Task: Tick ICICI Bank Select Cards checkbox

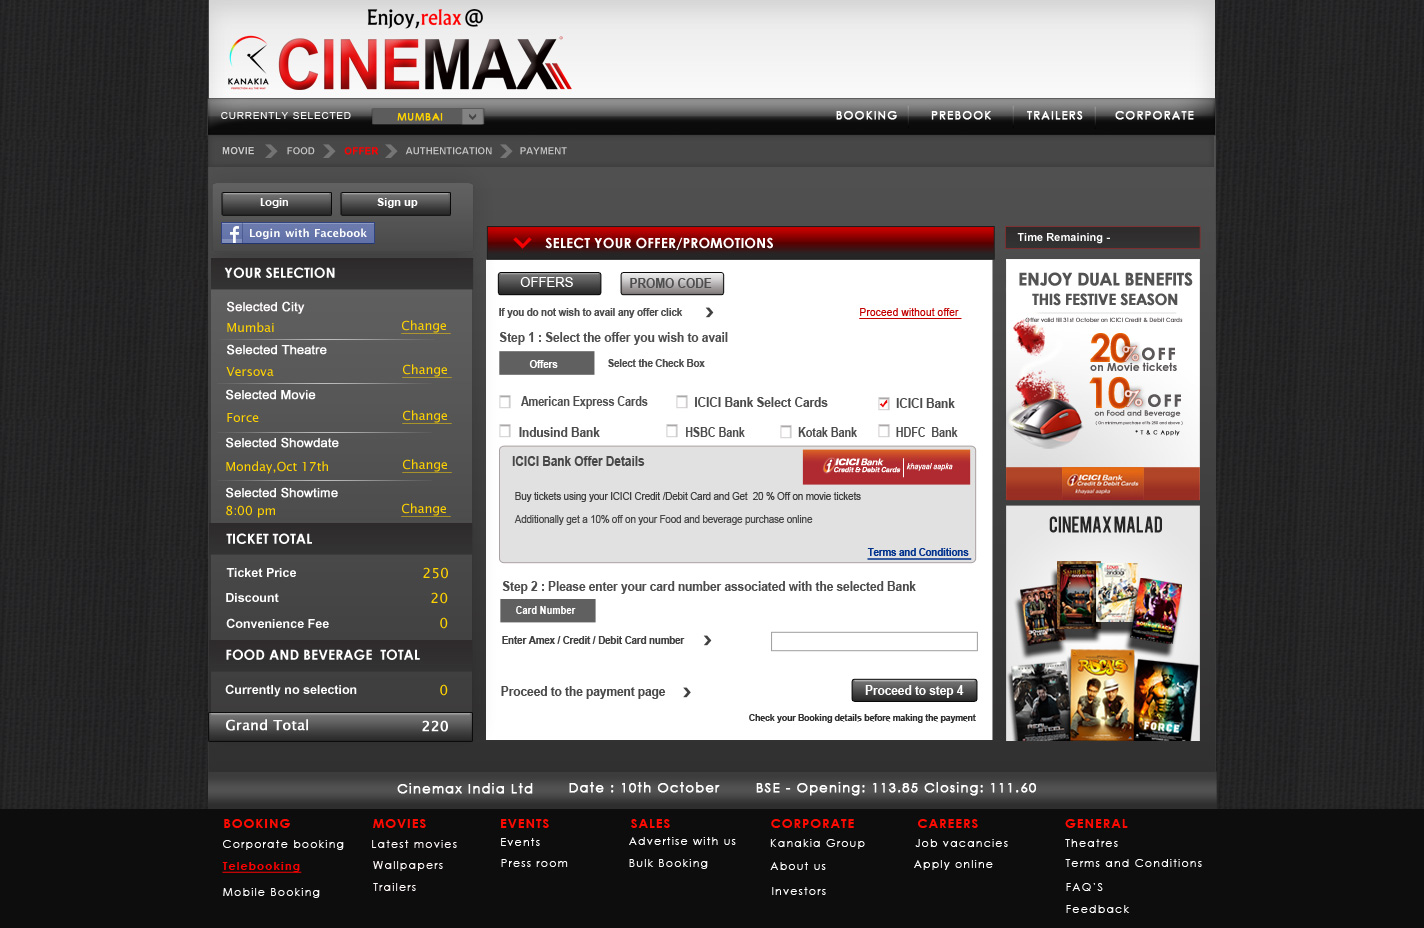Action: tap(682, 402)
